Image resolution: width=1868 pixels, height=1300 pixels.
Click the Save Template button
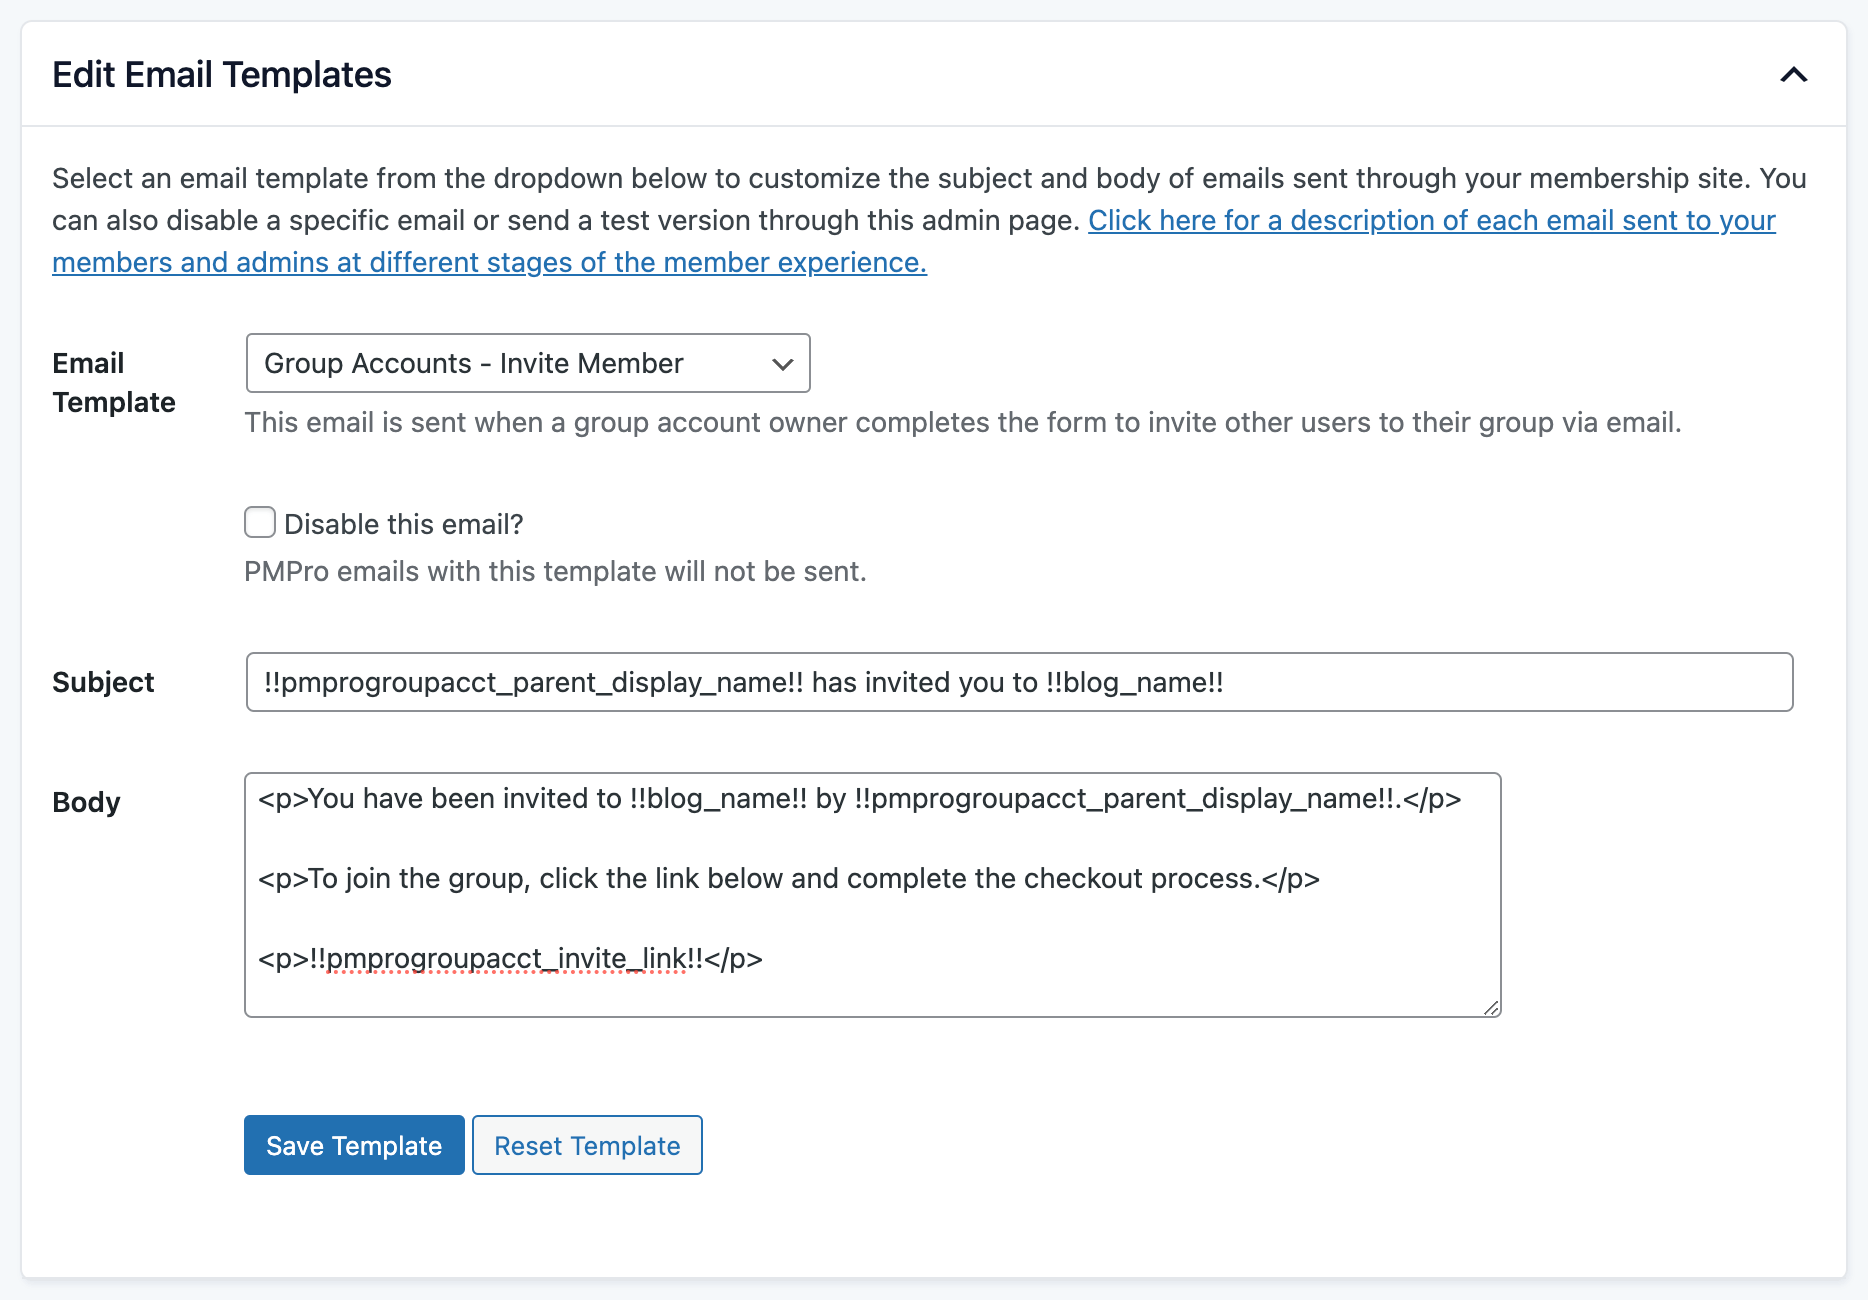(353, 1145)
